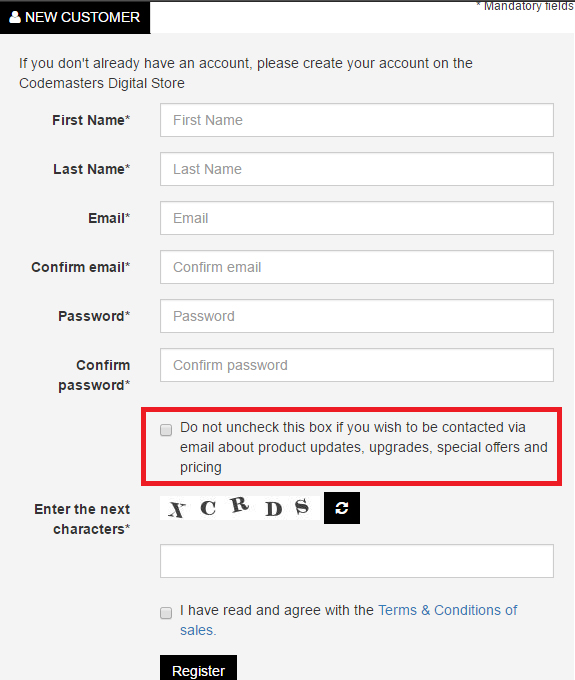
Task: Click the Confirm password label
Action: [94, 375]
